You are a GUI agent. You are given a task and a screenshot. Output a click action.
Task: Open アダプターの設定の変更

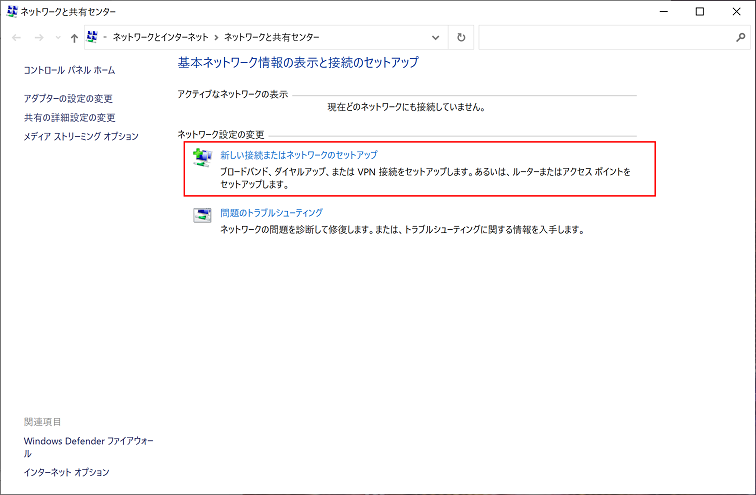pos(68,98)
